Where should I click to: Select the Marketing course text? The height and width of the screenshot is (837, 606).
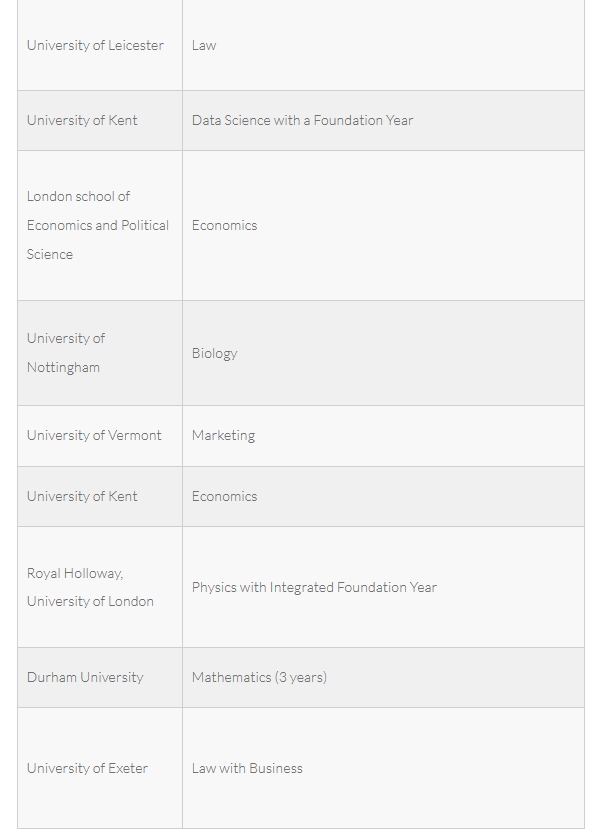[x=223, y=436]
